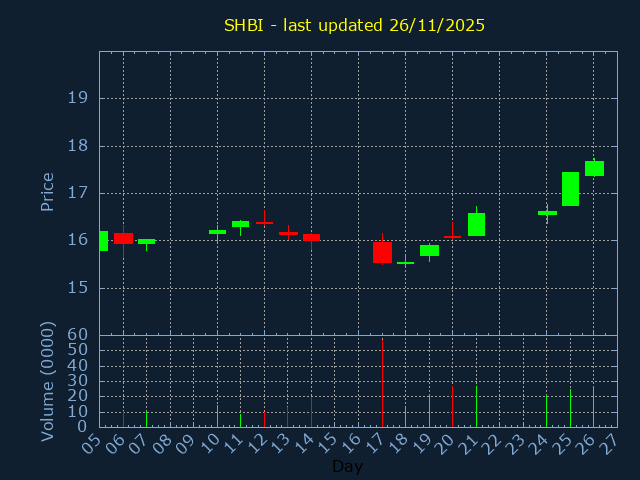Select the green volume bar on day 25
The height and width of the screenshot is (480, 640).
[x=570, y=407]
